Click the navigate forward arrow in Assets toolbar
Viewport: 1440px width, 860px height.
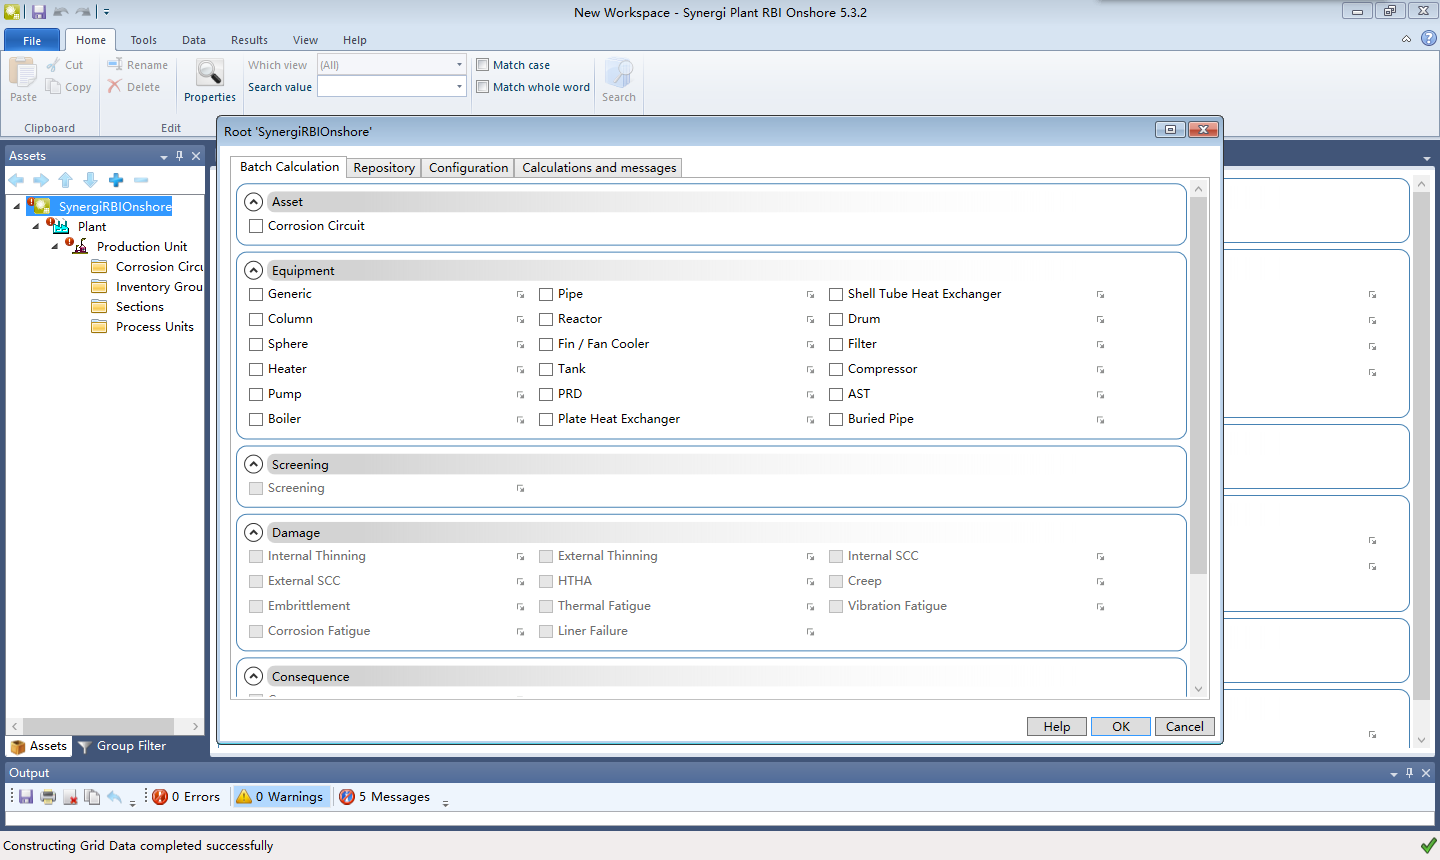pos(41,180)
